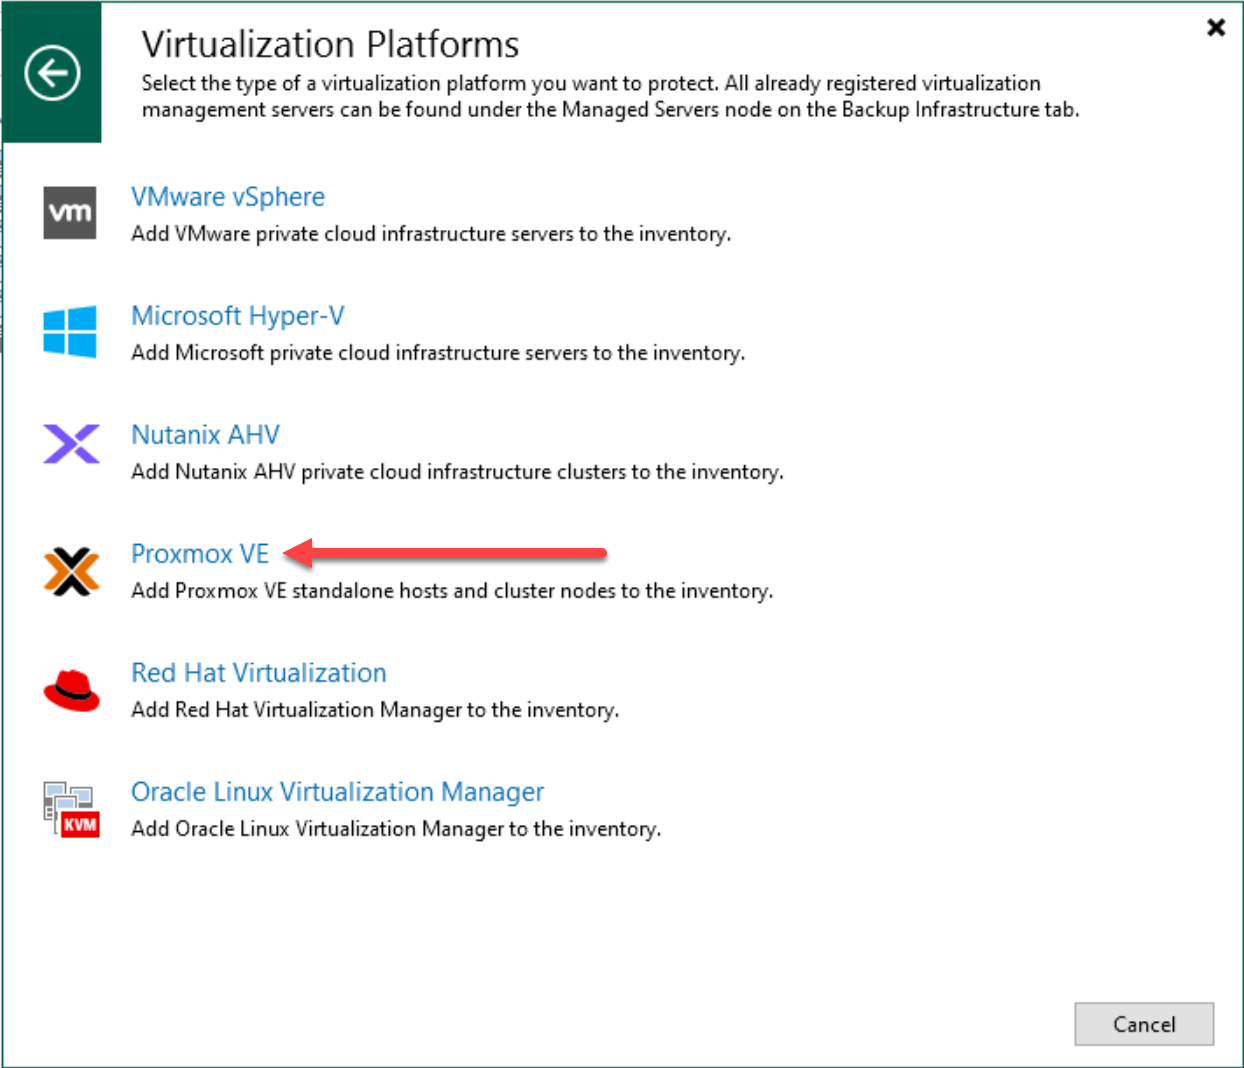Close the wizard with the X icon
Viewport: 1244px width, 1068px height.
pos(1215,28)
